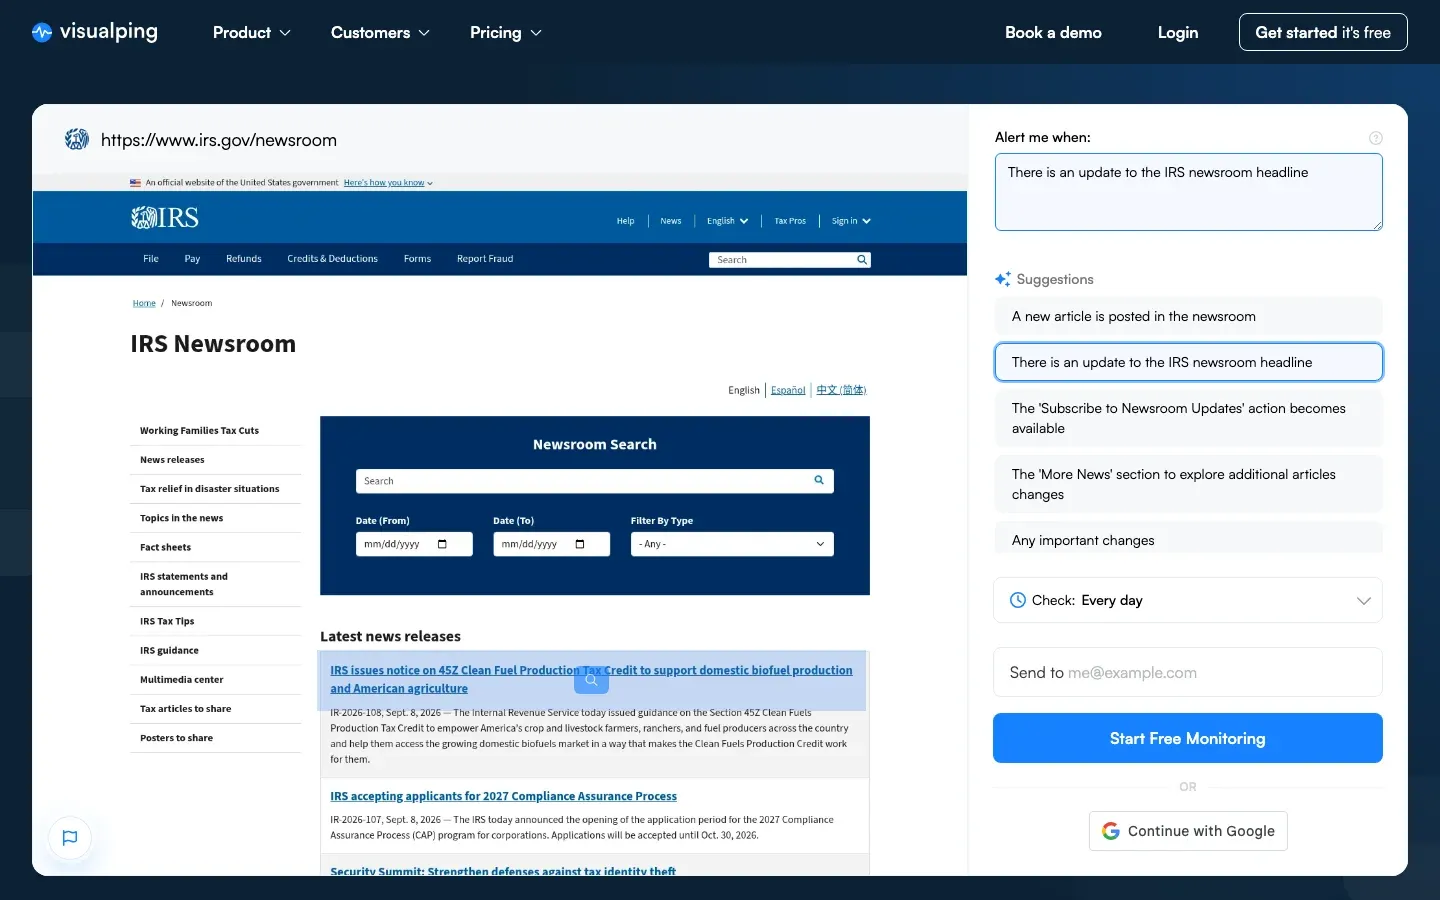Screen dimensions: 1440x900
Task: Expand "Here's how you know" disclosure
Action: click(x=388, y=183)
